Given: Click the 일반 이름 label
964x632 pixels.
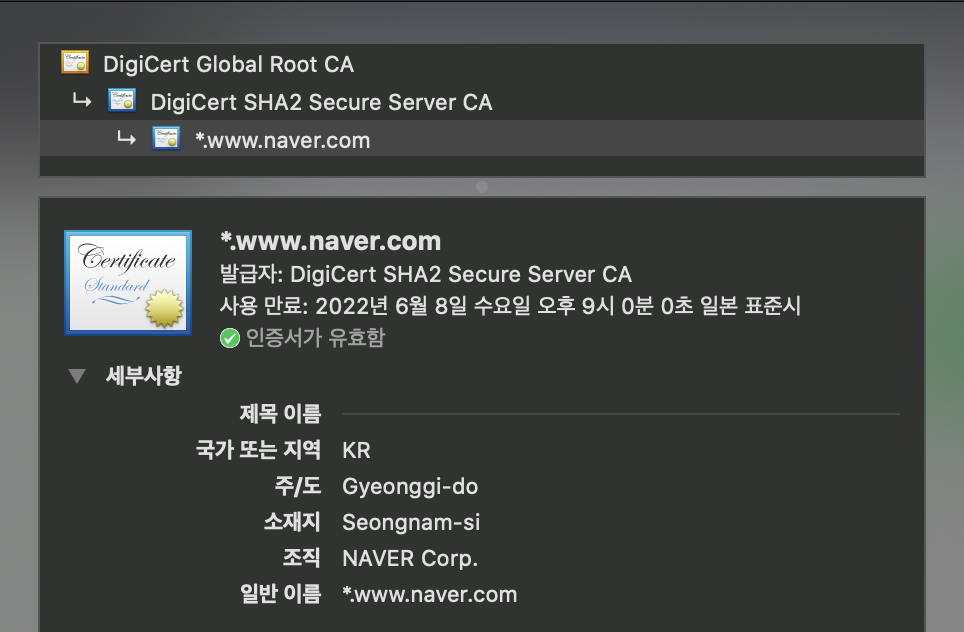Looking at the screenshot, I should pos(280,594).
